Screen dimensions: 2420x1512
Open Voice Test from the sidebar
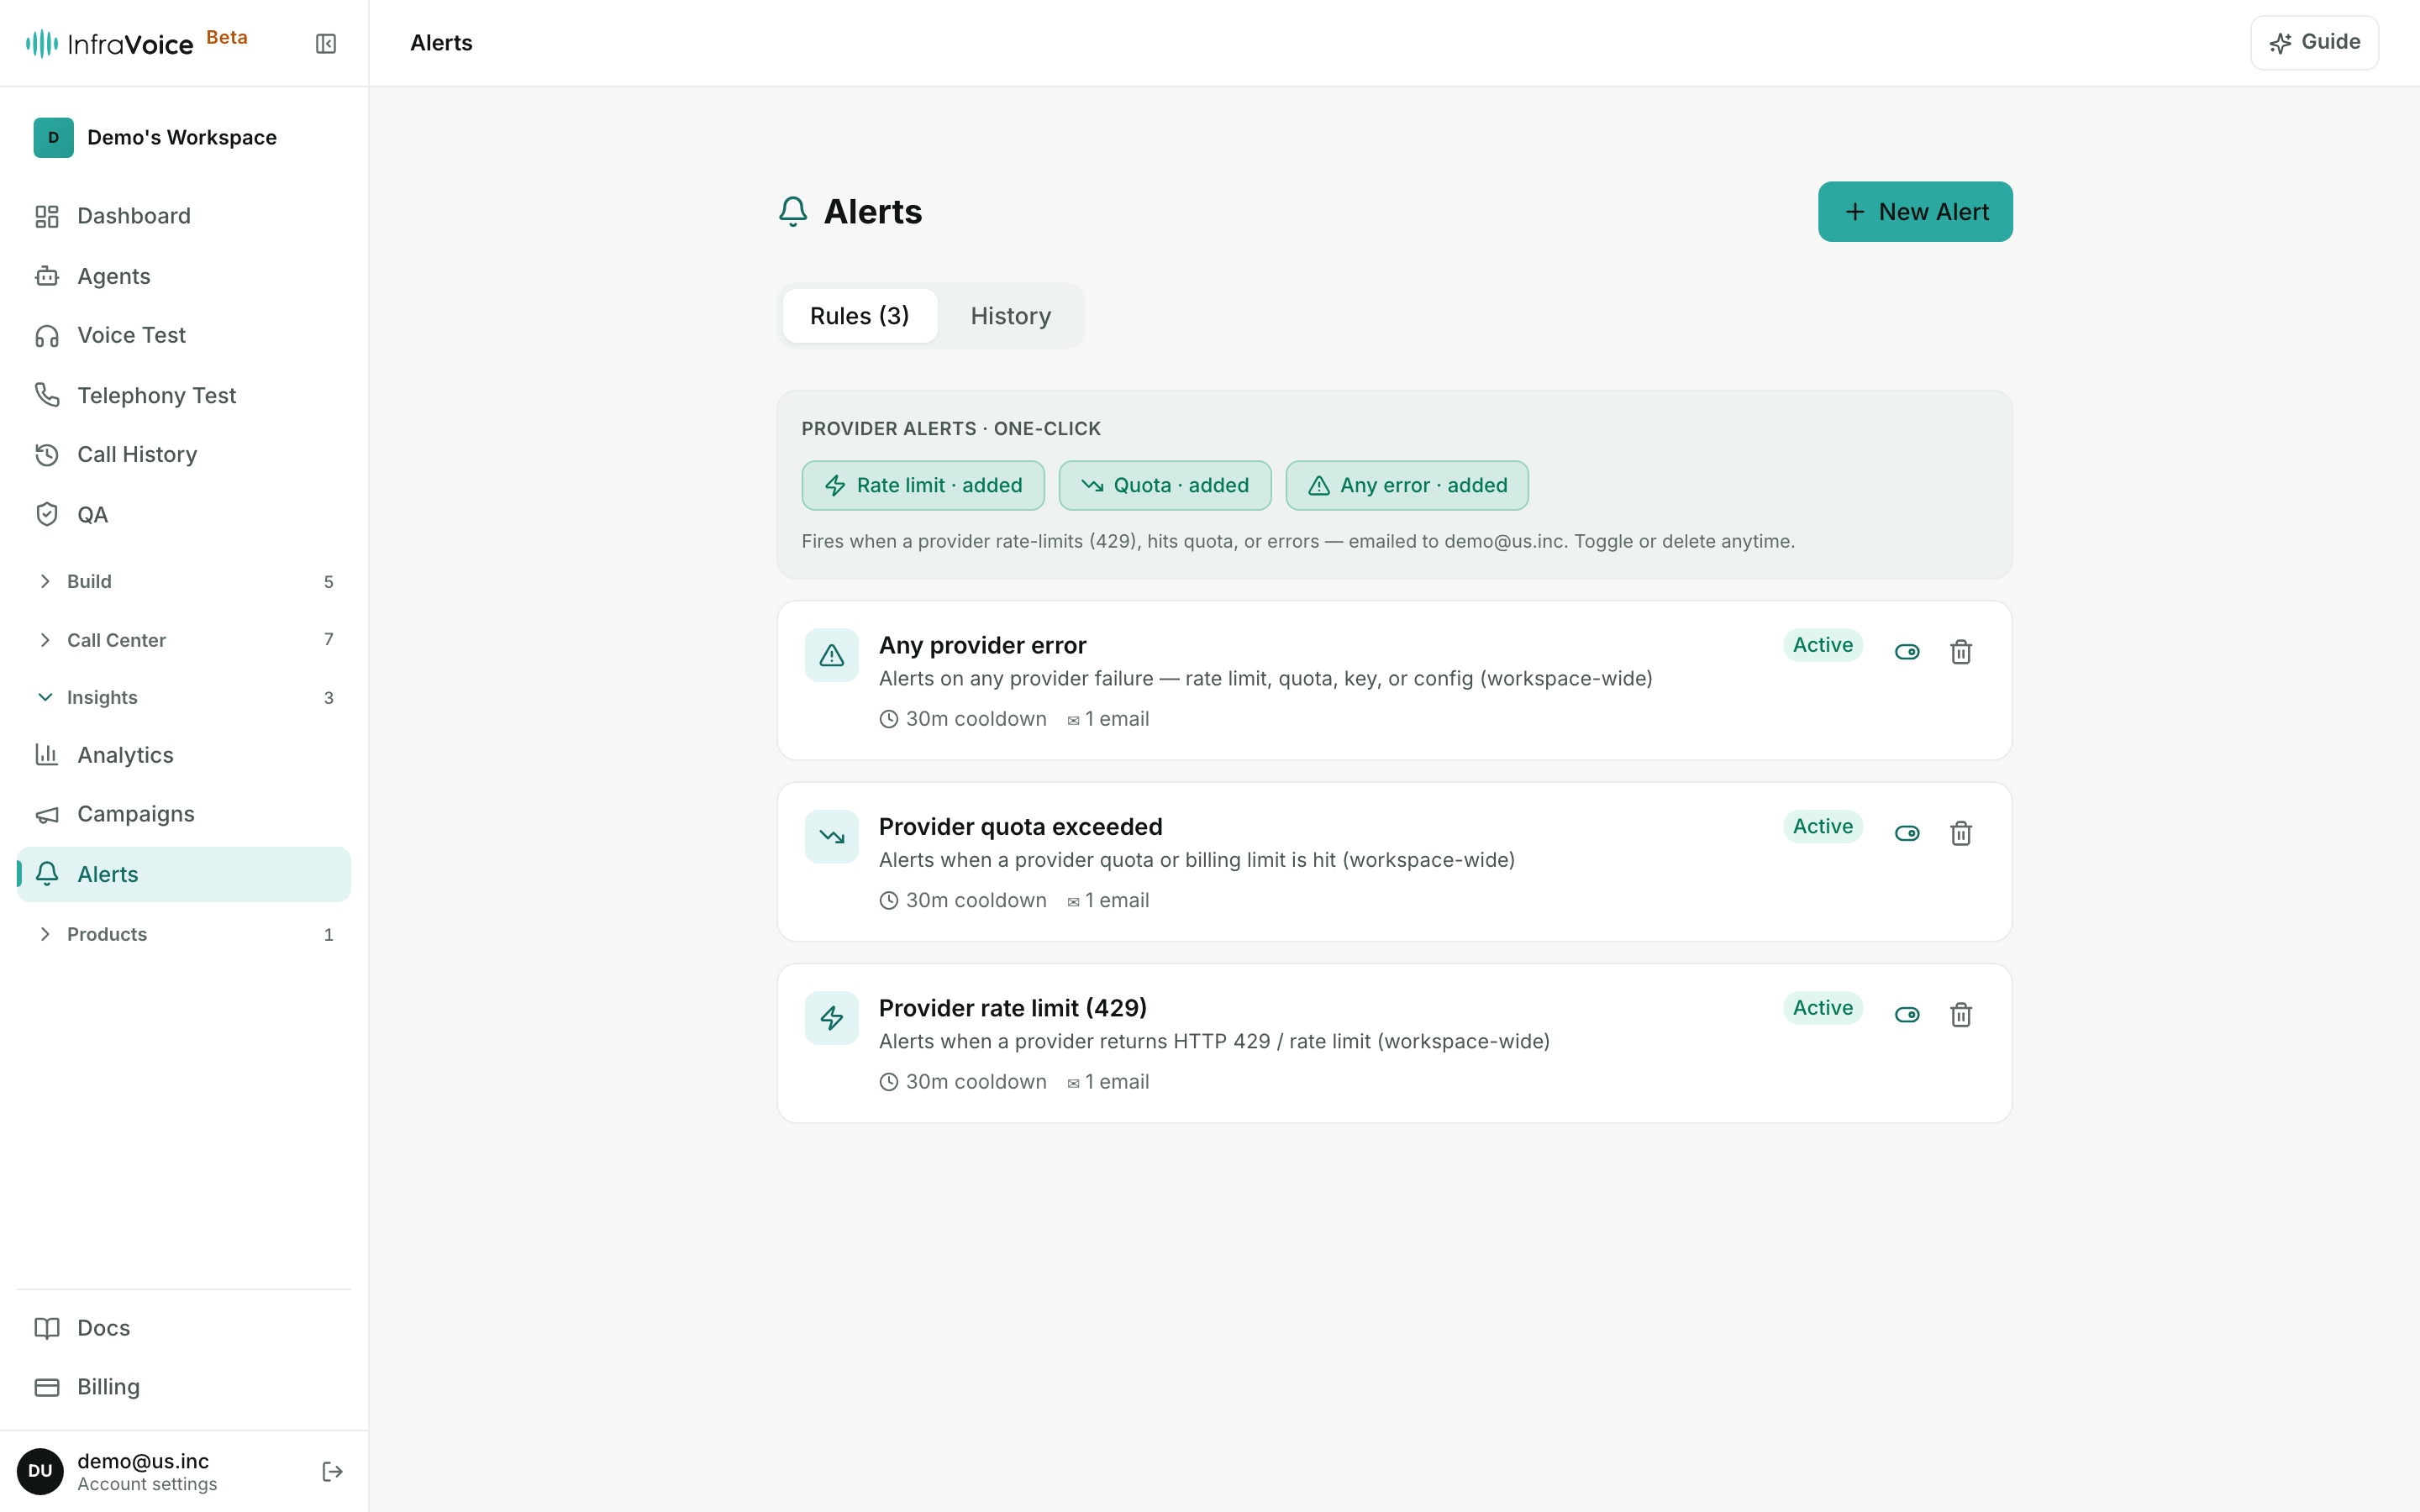(184, 335)
